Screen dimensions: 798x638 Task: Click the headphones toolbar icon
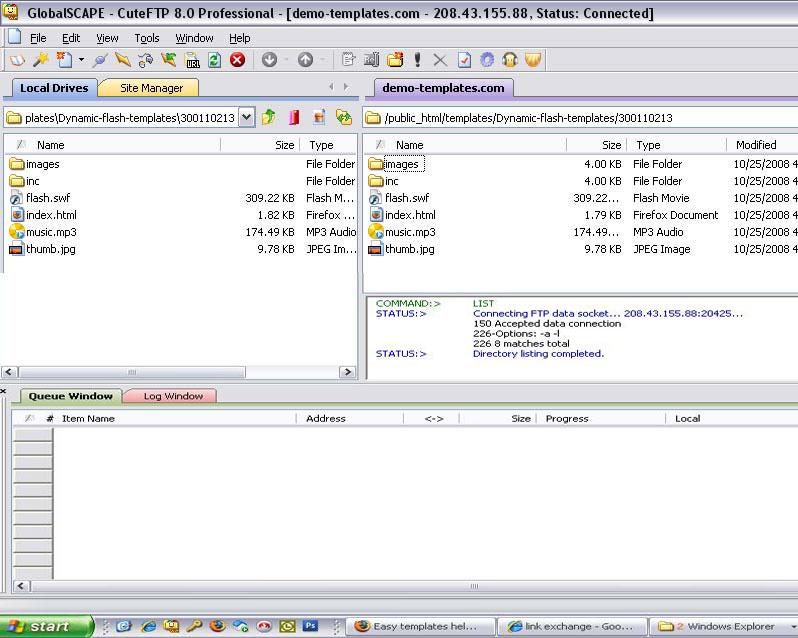[x=510, y=60]
